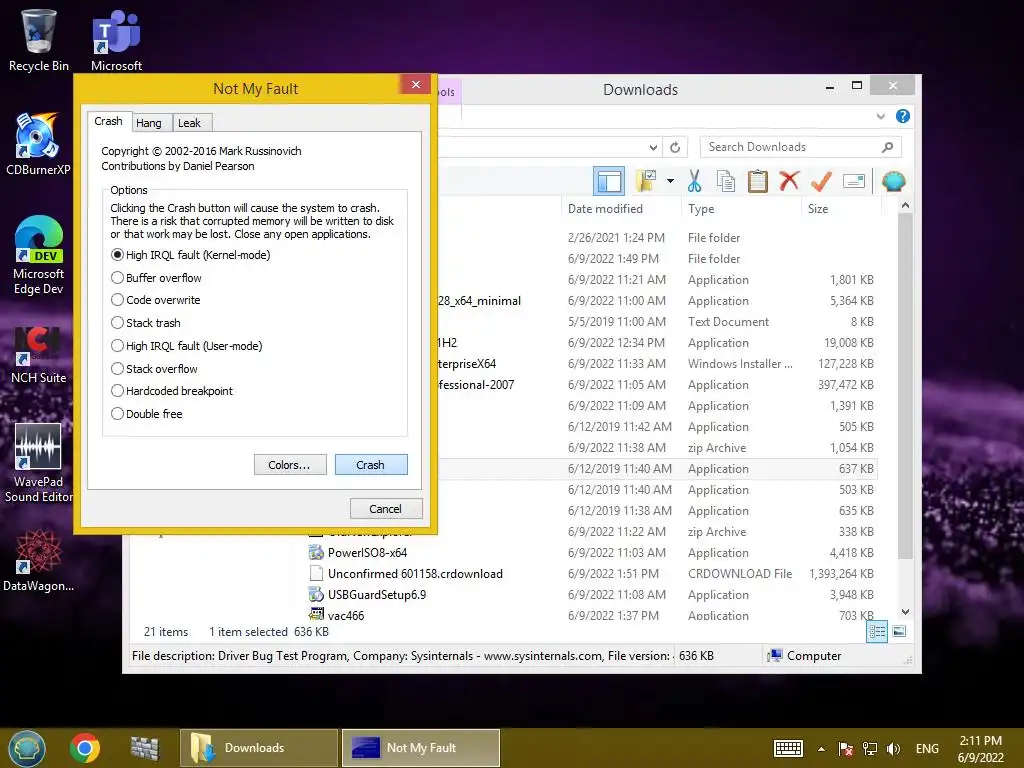Screen dimensions: 1024x768
Task: Click the orange checkmark Properties icon
Action: pos(821,180)
